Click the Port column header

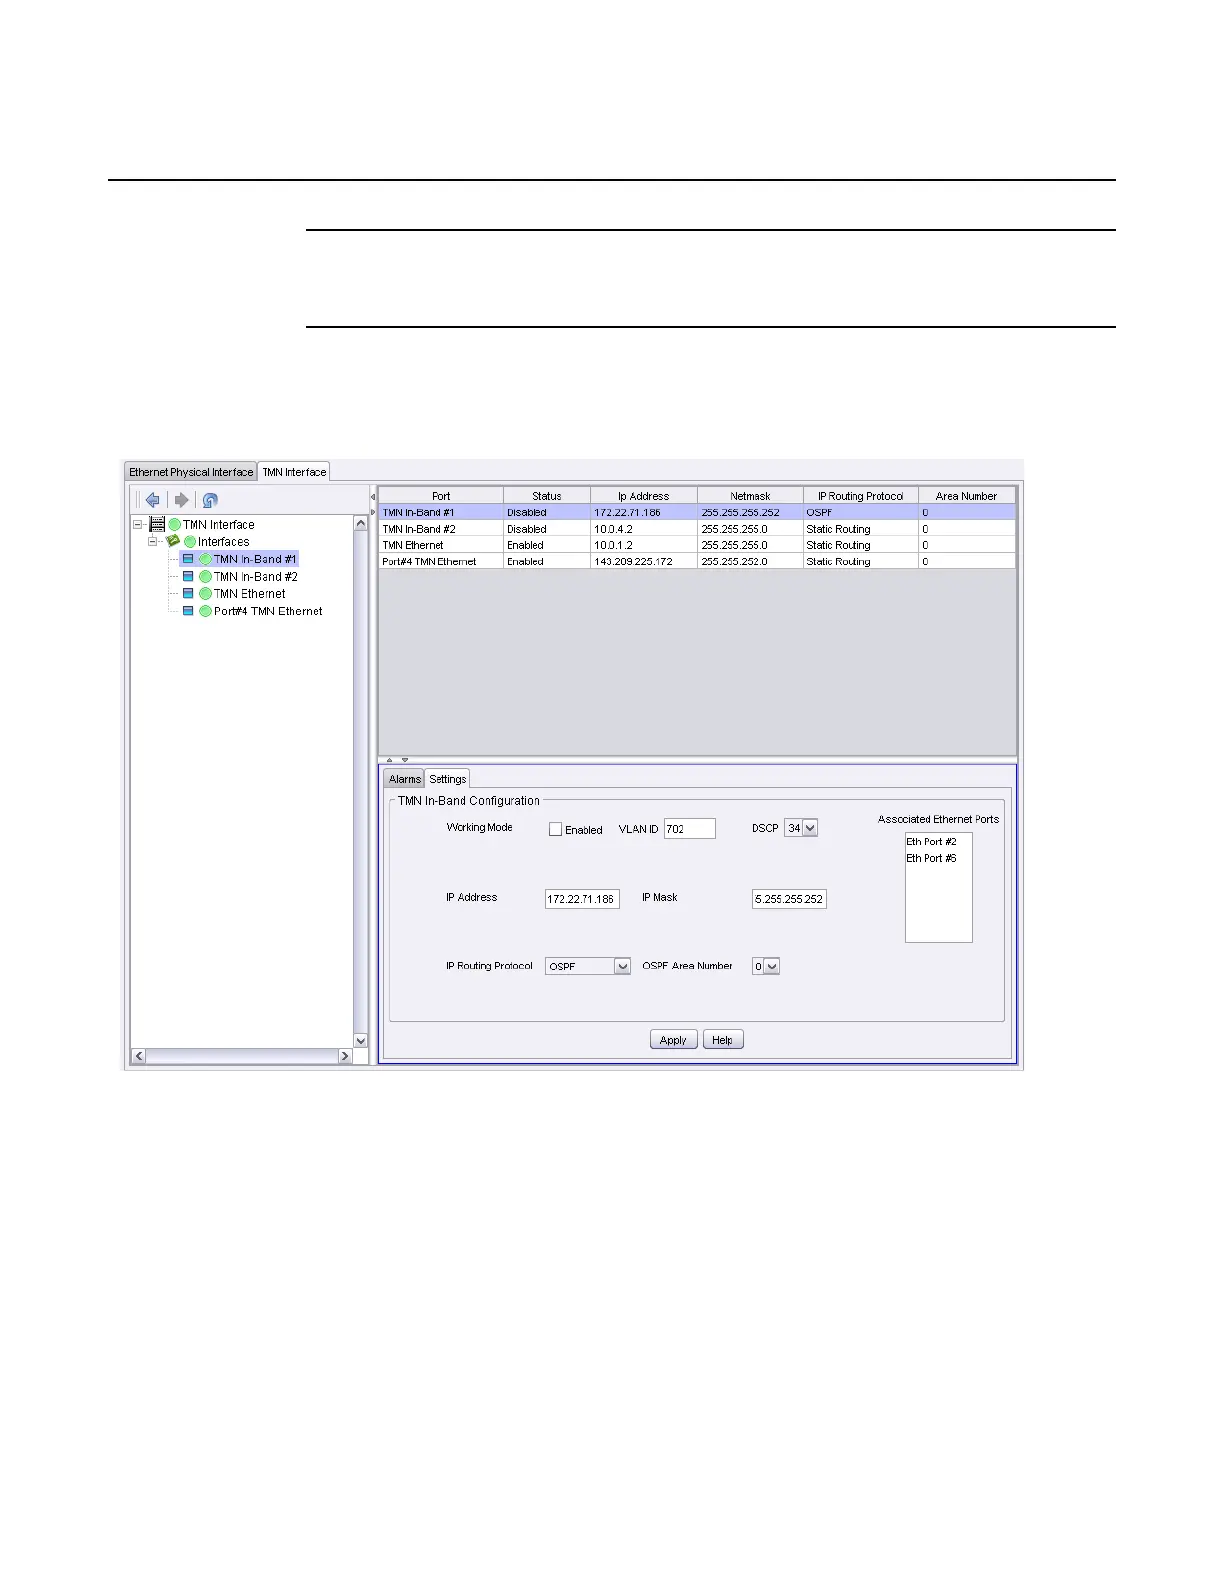pos(441,496)
